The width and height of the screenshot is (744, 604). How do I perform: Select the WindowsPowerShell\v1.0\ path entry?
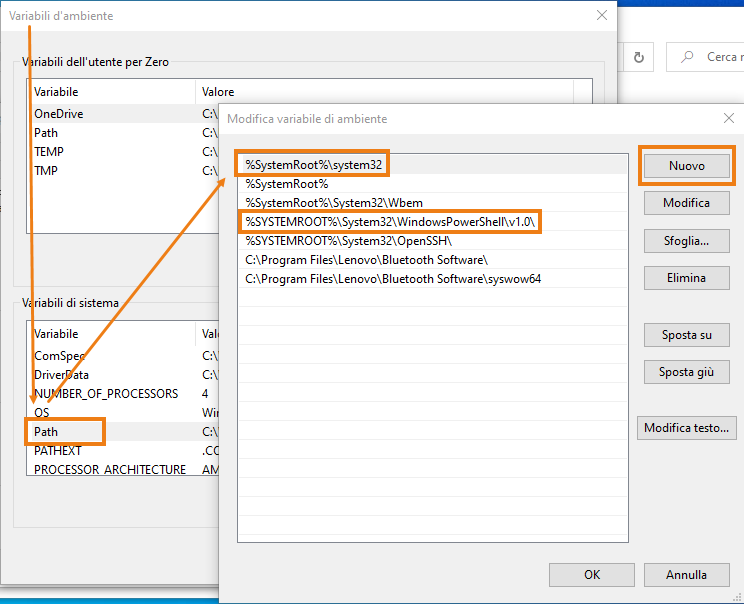click(391, 221)
